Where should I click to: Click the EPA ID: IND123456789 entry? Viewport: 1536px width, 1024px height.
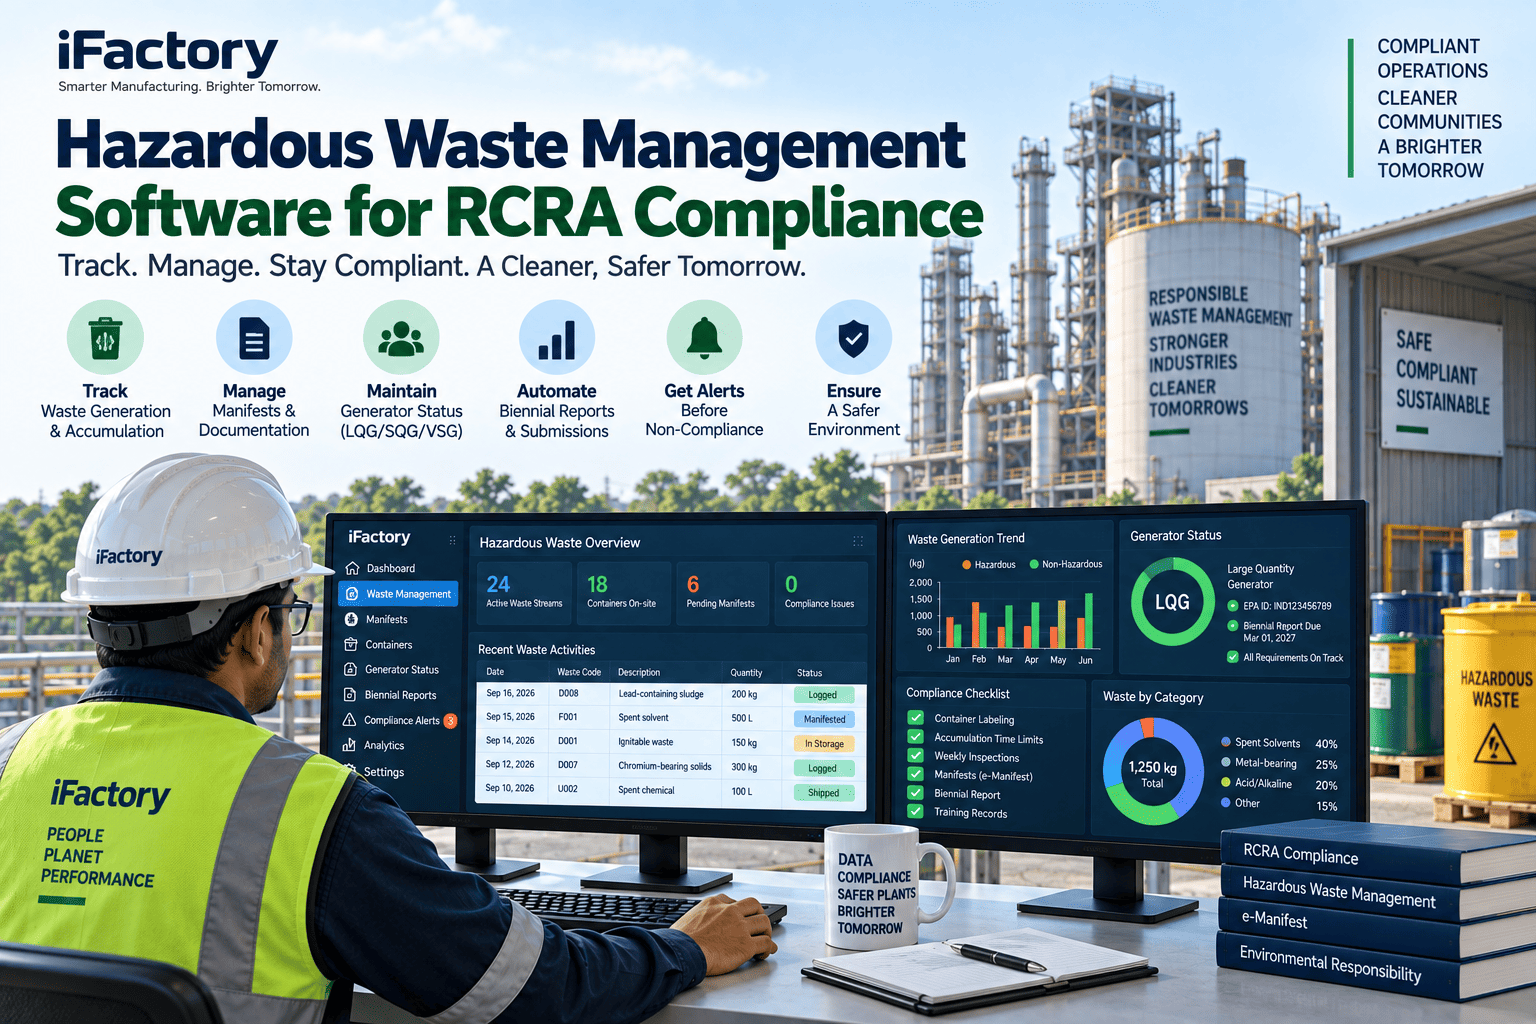point(1279,605)
